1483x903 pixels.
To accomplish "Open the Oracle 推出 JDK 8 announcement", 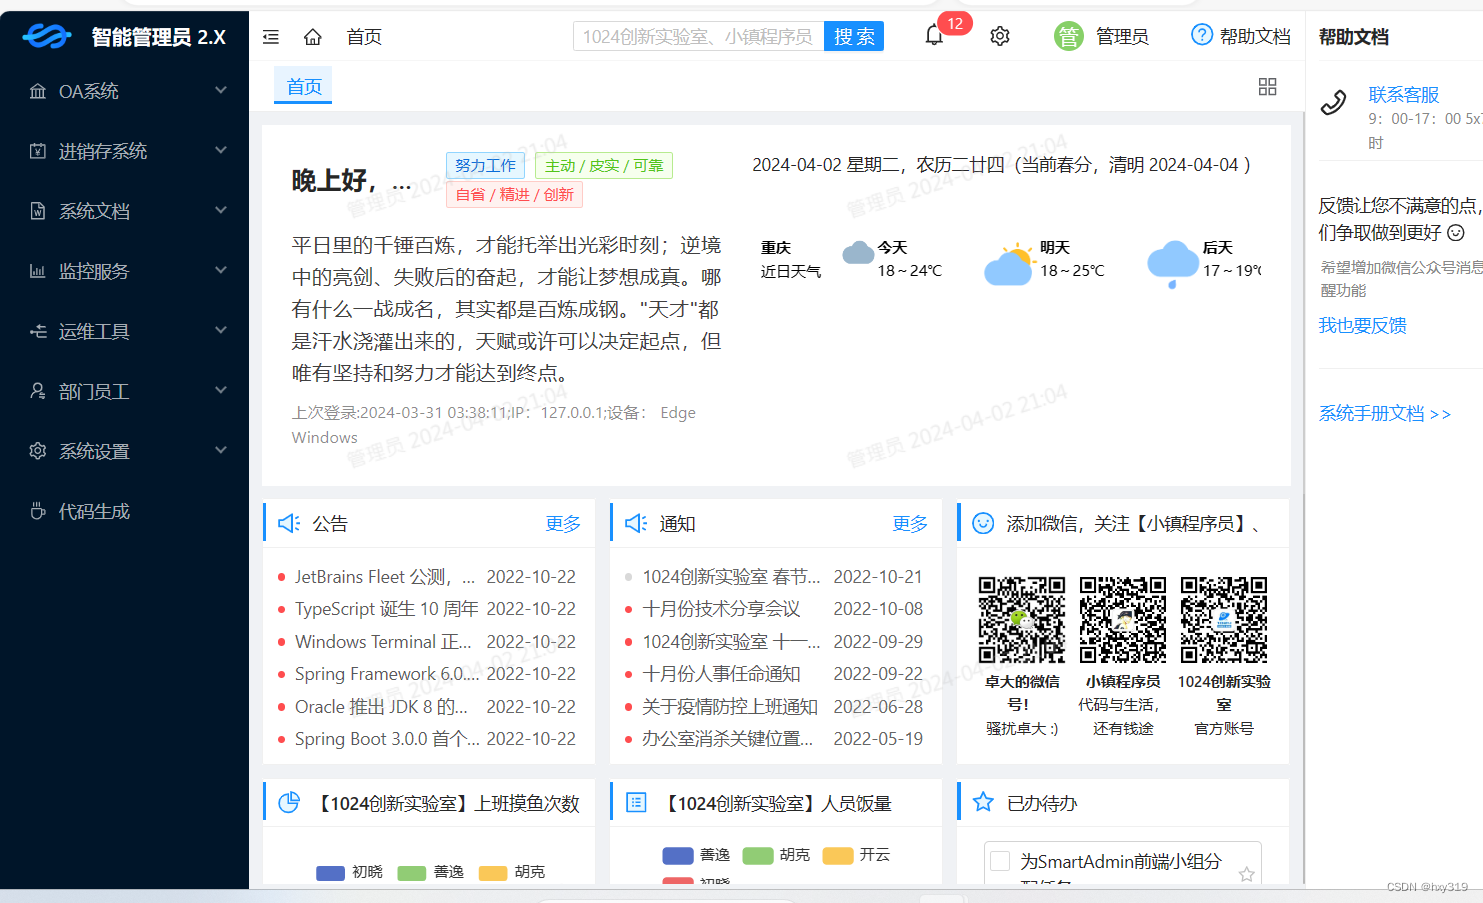I will tap(381, 707).
